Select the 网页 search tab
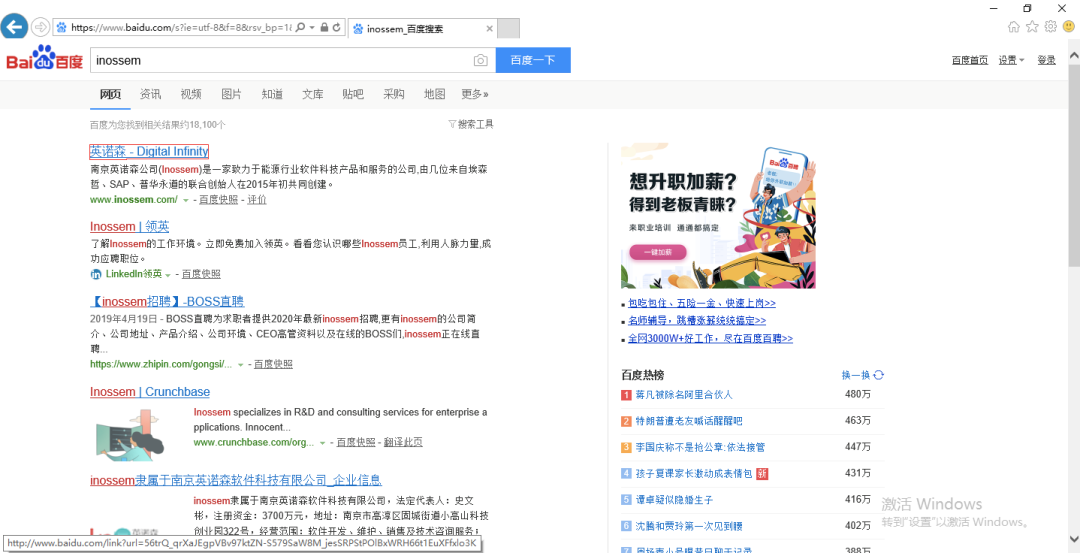Image resolution: width=1080 pixels, height=553 pixels. [110, 94]
